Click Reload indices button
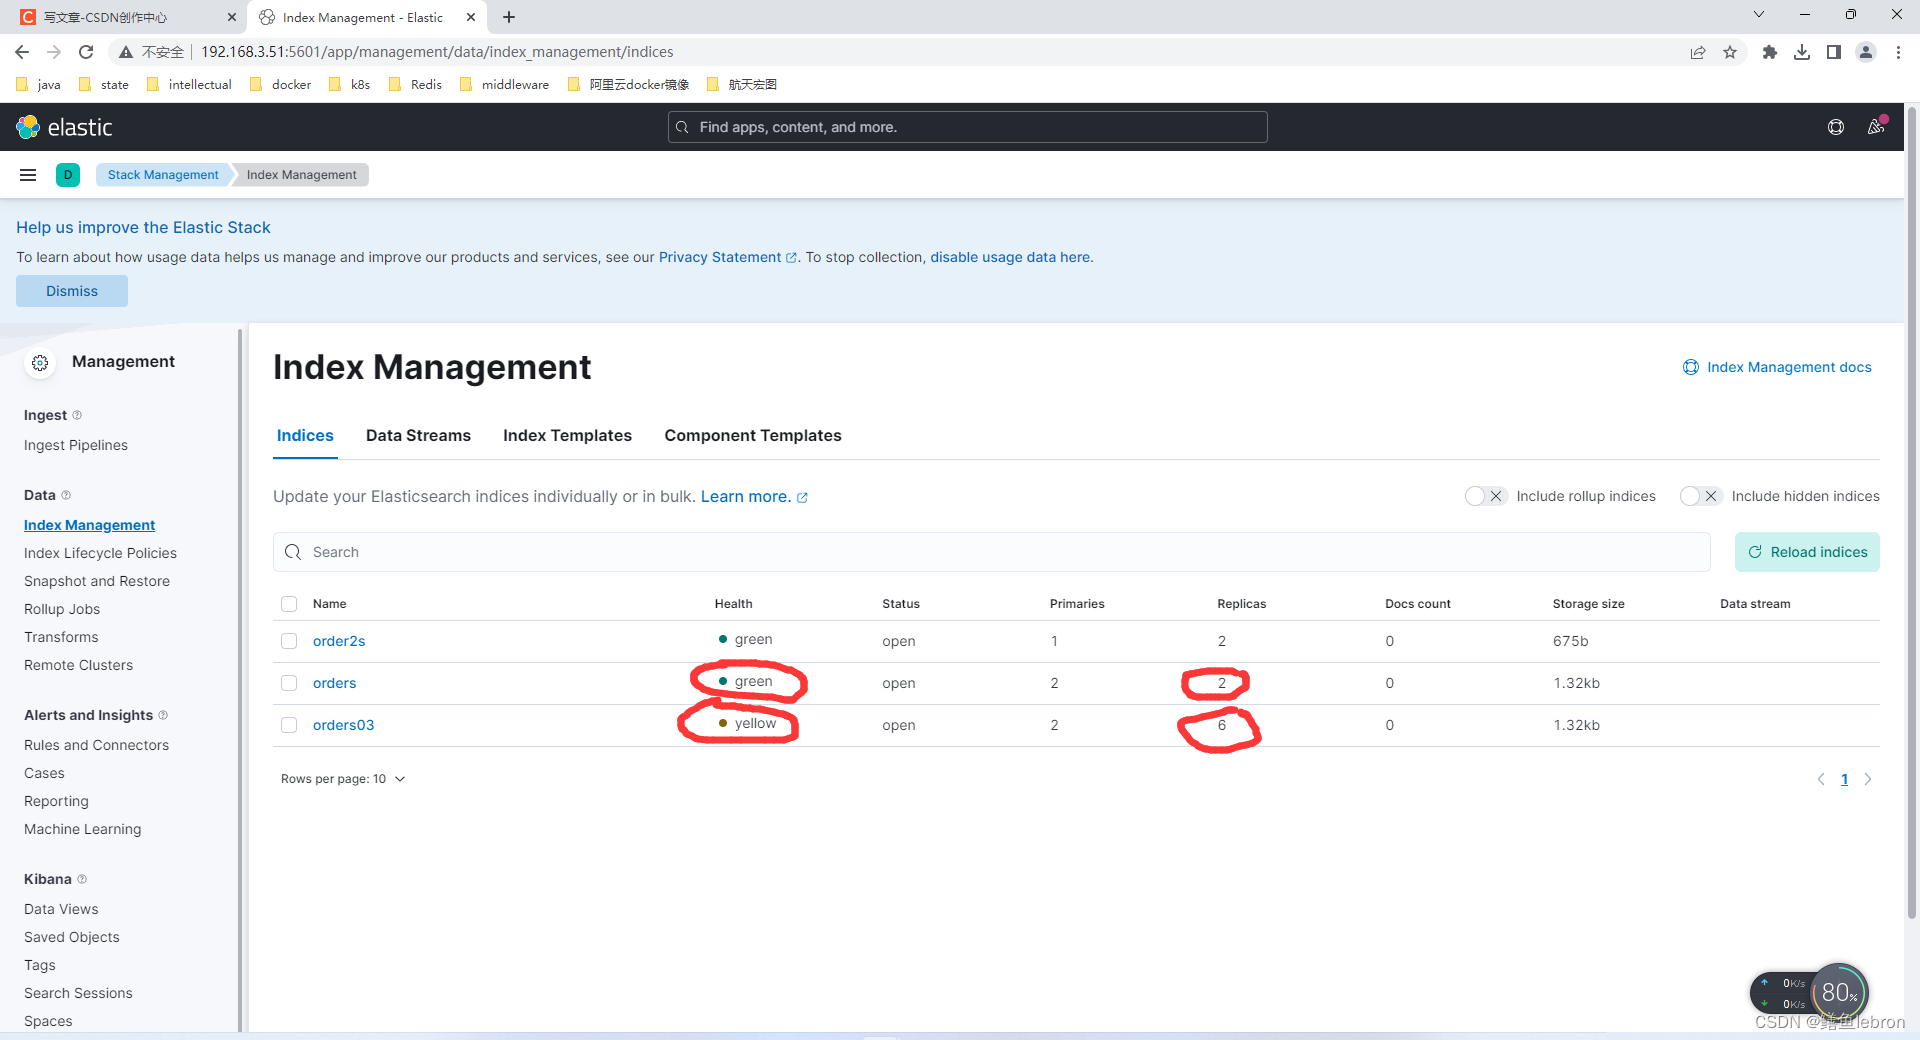The width and height of the screenshot is (1920, 1040). click(x=1807, y=552)
